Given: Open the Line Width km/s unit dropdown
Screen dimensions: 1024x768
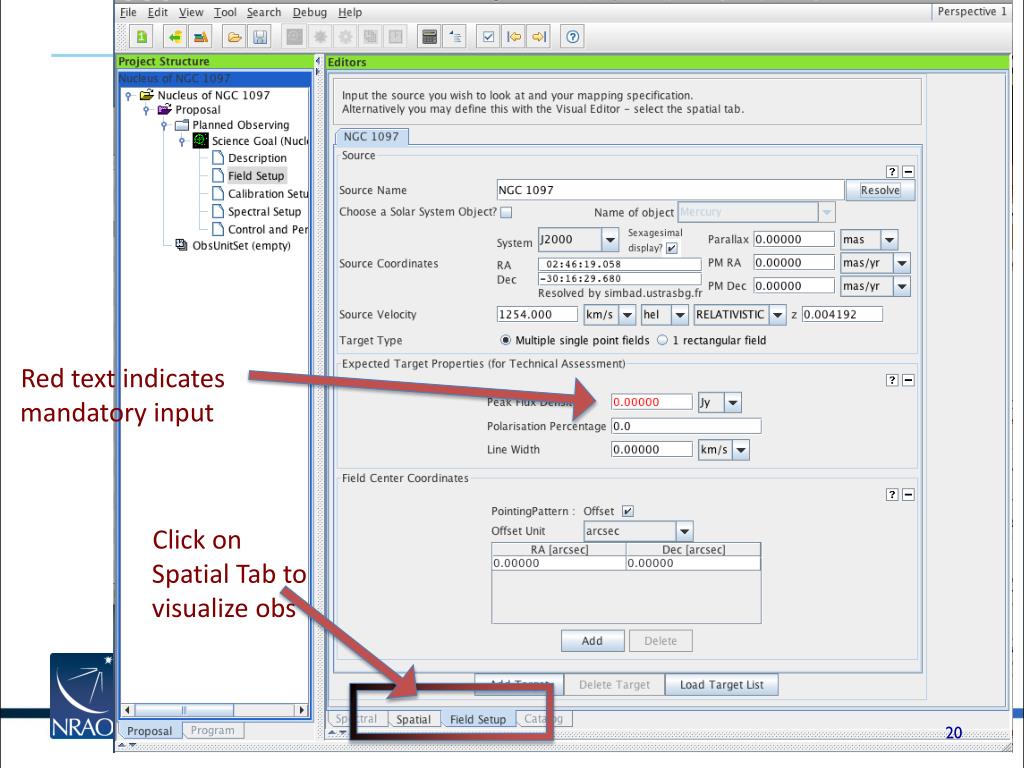Looking at the screenshot, I should [741, 450].
